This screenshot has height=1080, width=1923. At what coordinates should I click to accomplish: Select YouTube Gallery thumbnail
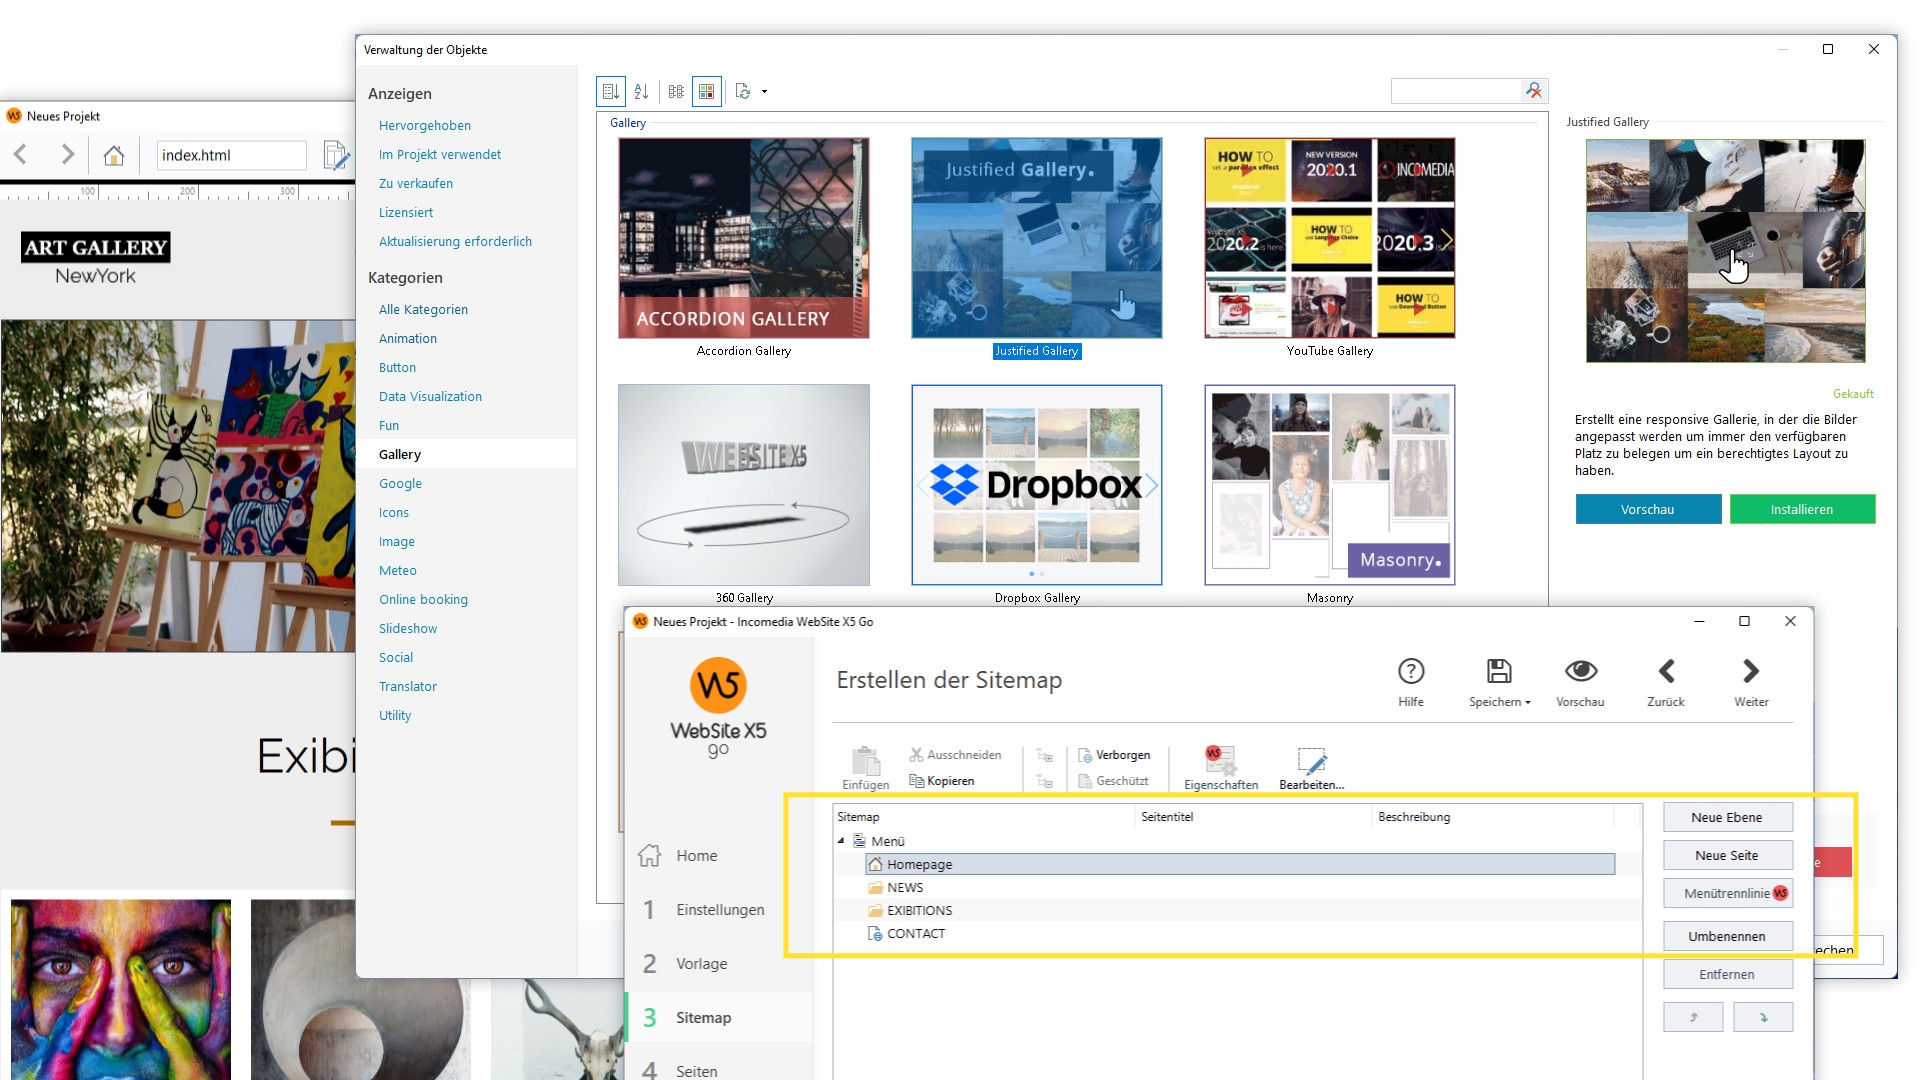(x=1329, y=238)
